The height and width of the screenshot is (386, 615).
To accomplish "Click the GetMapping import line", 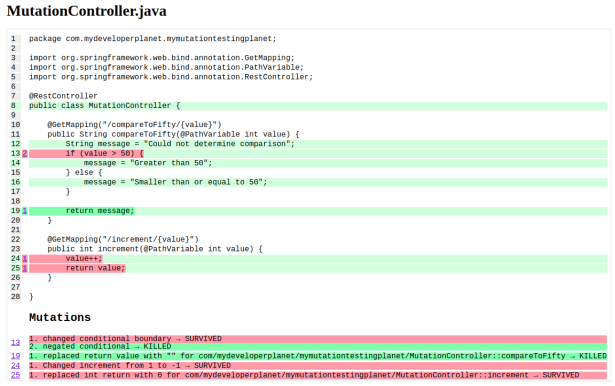I will point(162,58).
